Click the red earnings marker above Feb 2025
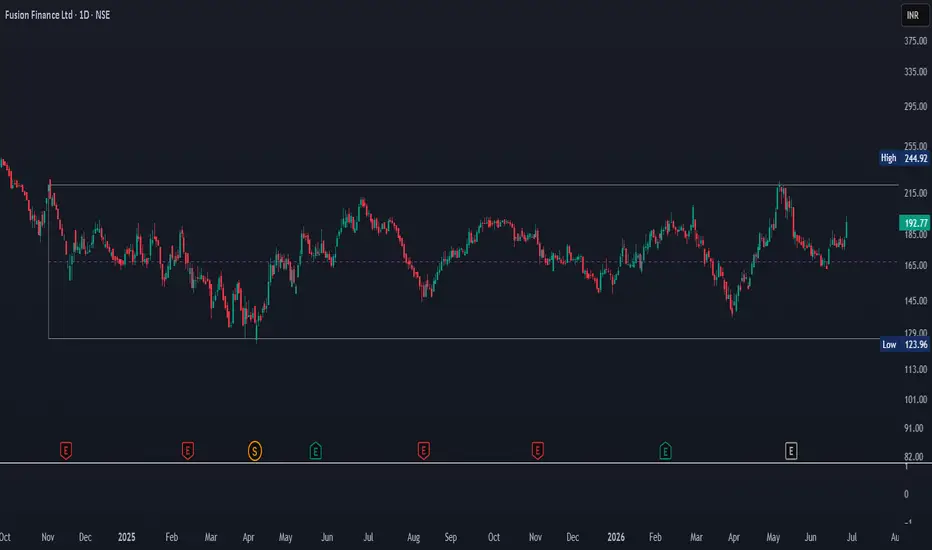 click(x=188, y=451)
